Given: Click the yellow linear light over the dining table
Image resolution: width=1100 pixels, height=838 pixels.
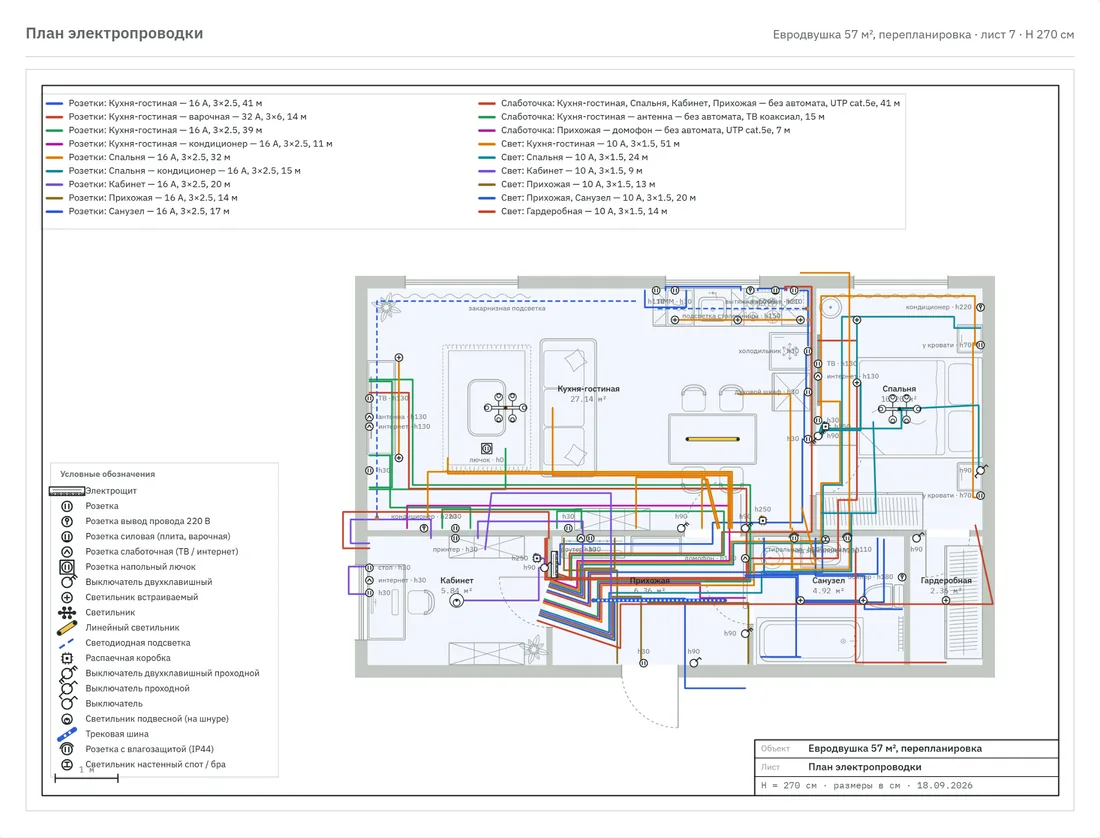Looking at the screenshot, I should click(712, 439).
